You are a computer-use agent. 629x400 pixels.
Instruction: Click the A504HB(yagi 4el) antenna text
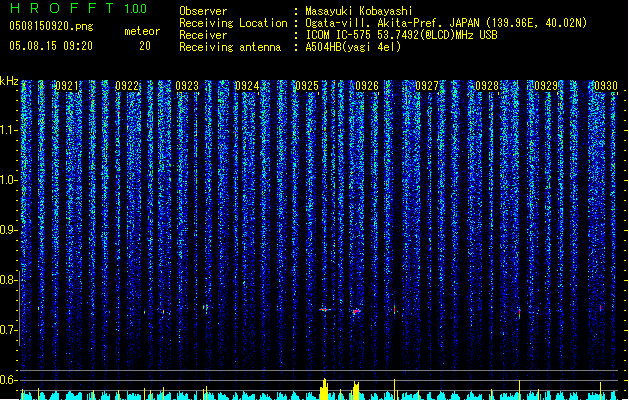(353, 47)
